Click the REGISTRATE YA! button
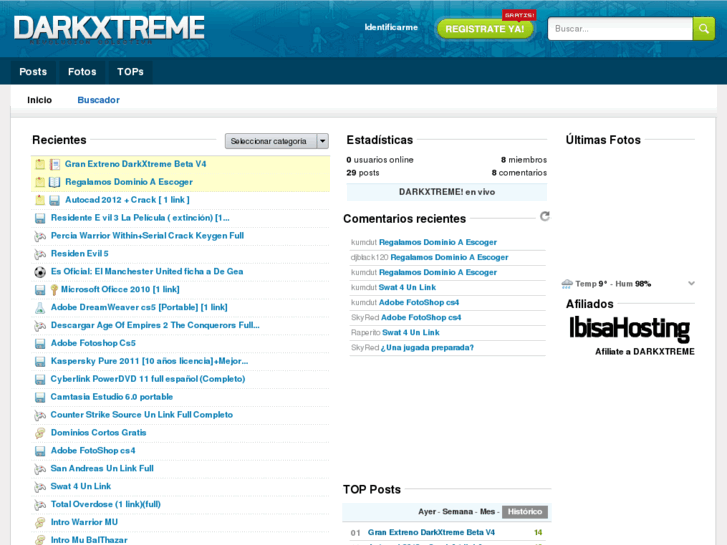 [x=485, y=29]
